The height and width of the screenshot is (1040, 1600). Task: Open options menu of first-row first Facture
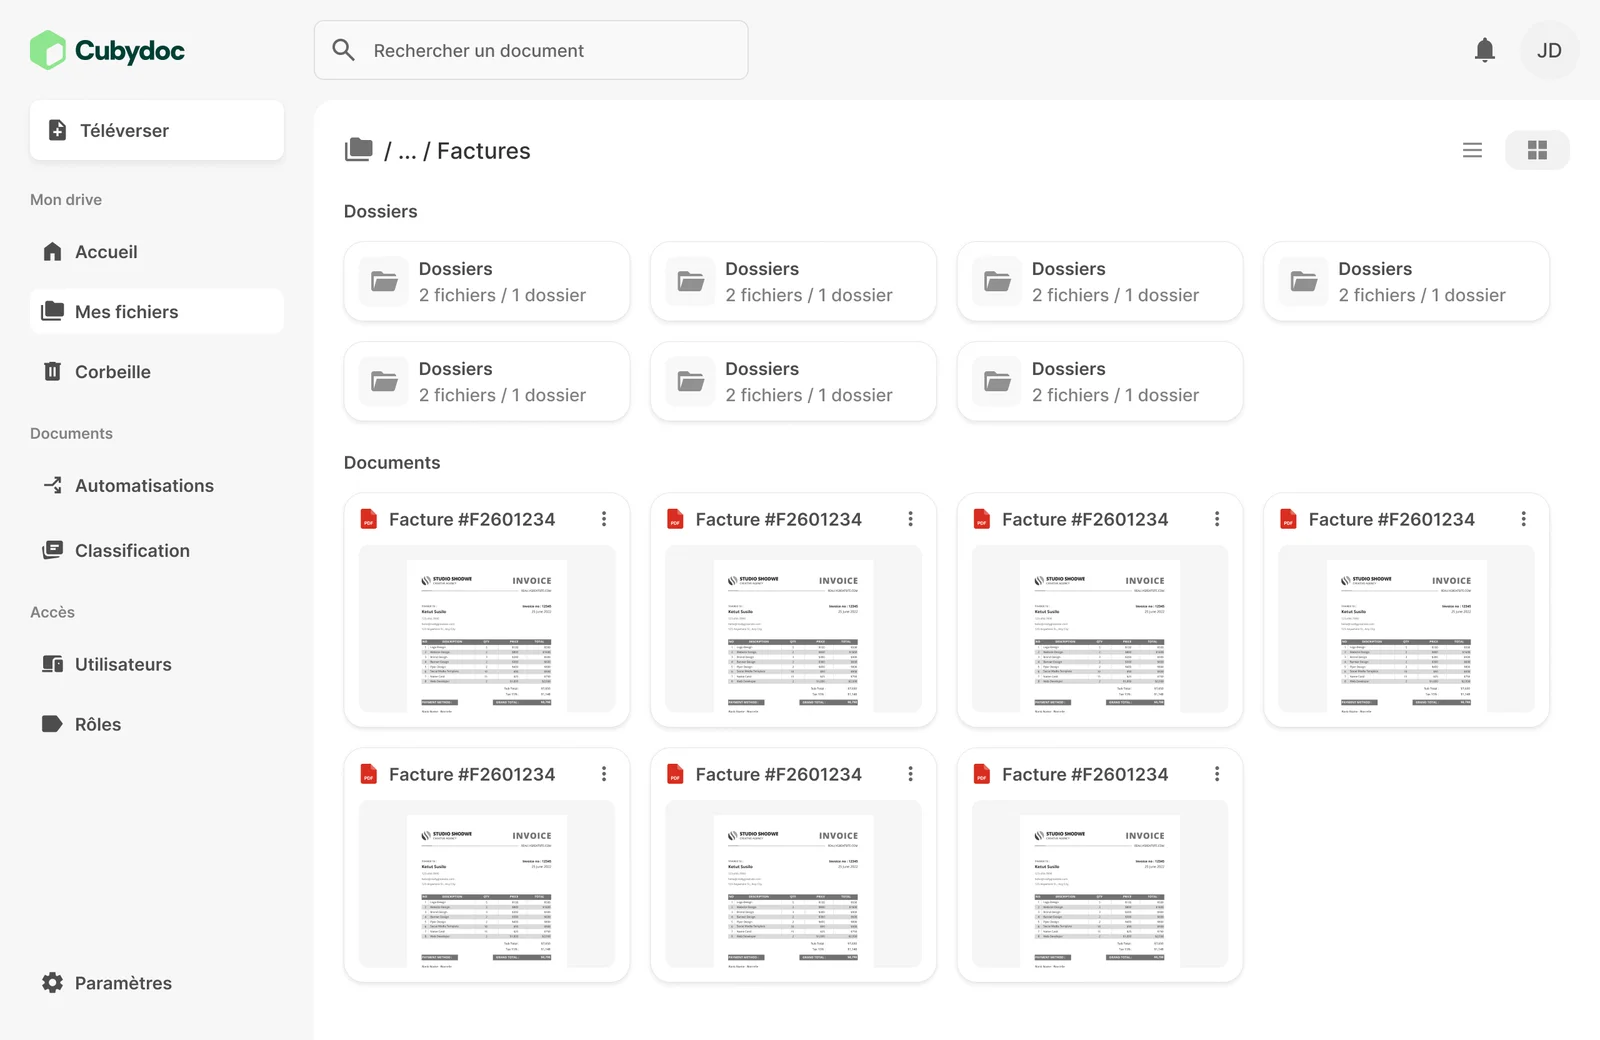click(604, 519)
